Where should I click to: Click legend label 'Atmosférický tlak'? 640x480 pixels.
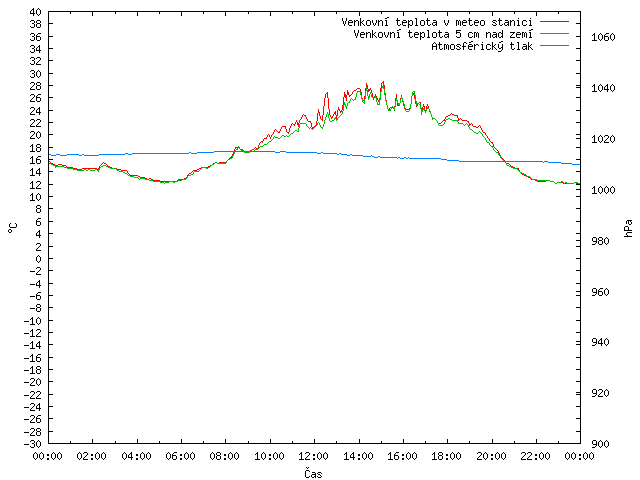482,47
